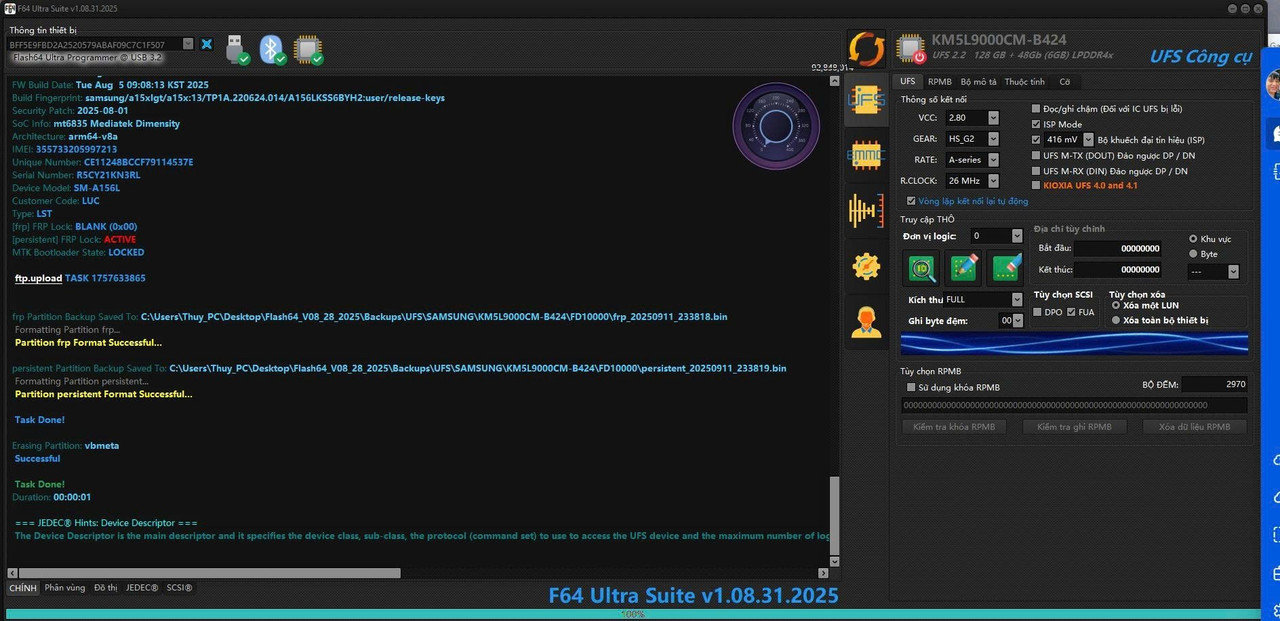Image resolution: width=1280 pixels, height=621 pixels.
Task: Click the orange refresh arrows icon
Action: (866, 48)
